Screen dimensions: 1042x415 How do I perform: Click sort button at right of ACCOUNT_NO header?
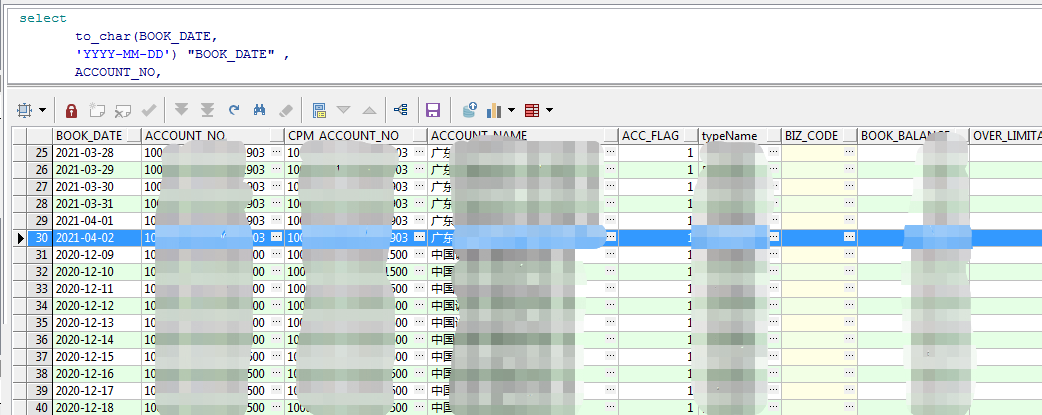coord(276,136)
